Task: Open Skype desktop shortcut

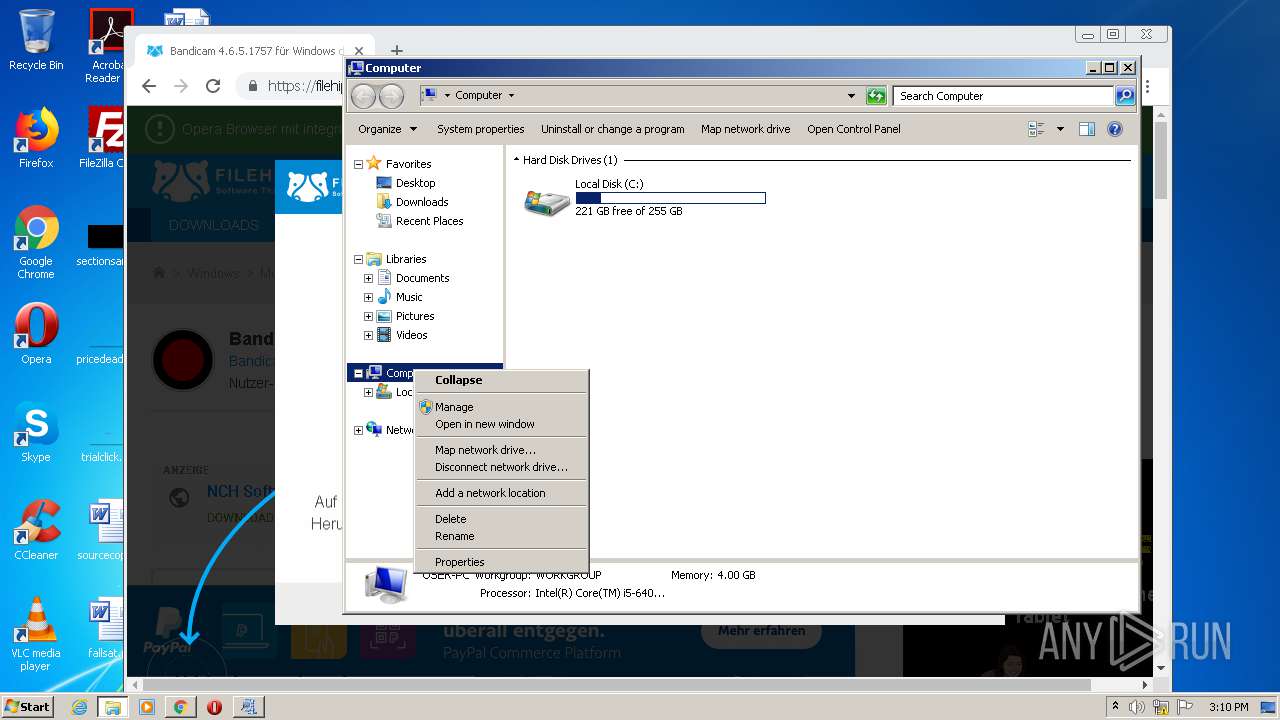Action: 36,432
